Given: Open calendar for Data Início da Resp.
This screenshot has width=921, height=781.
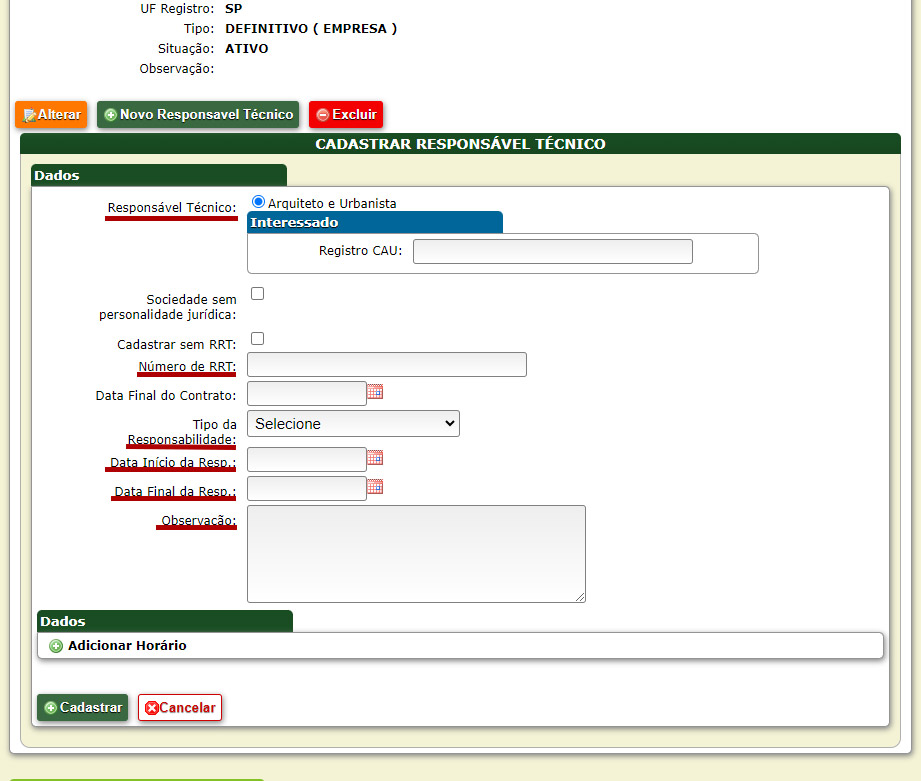Looking at the screenshot, I should pos(375,458).
